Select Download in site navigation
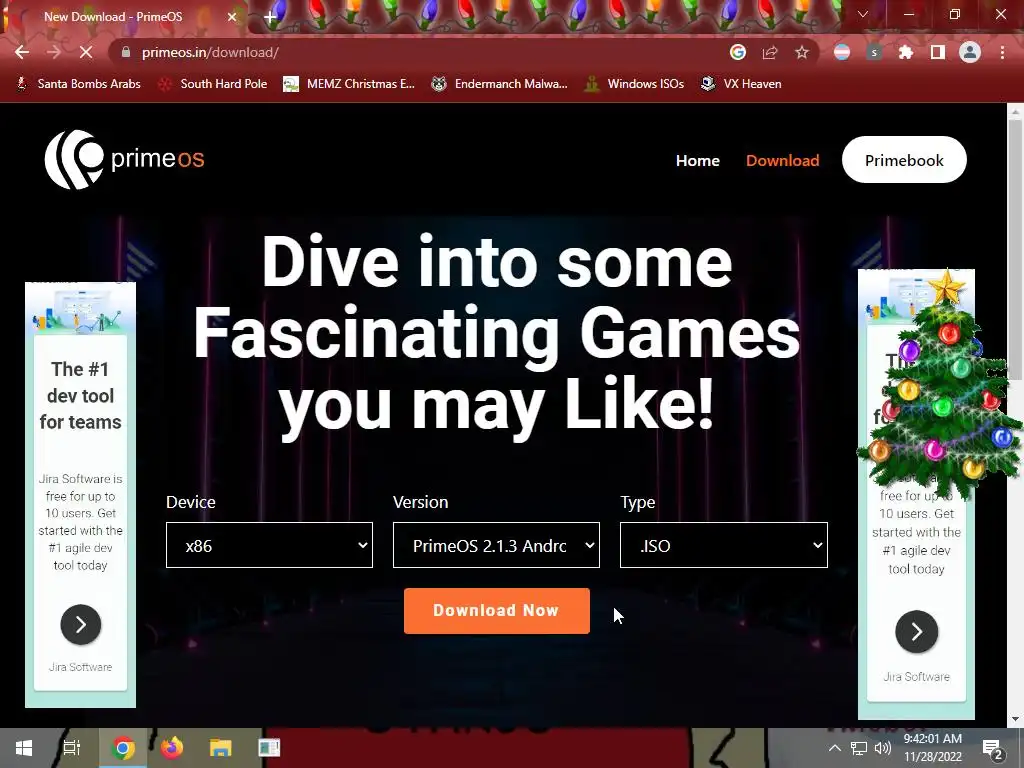The width and height of the screenshot is (1024, 768). [x=782, y=161]
